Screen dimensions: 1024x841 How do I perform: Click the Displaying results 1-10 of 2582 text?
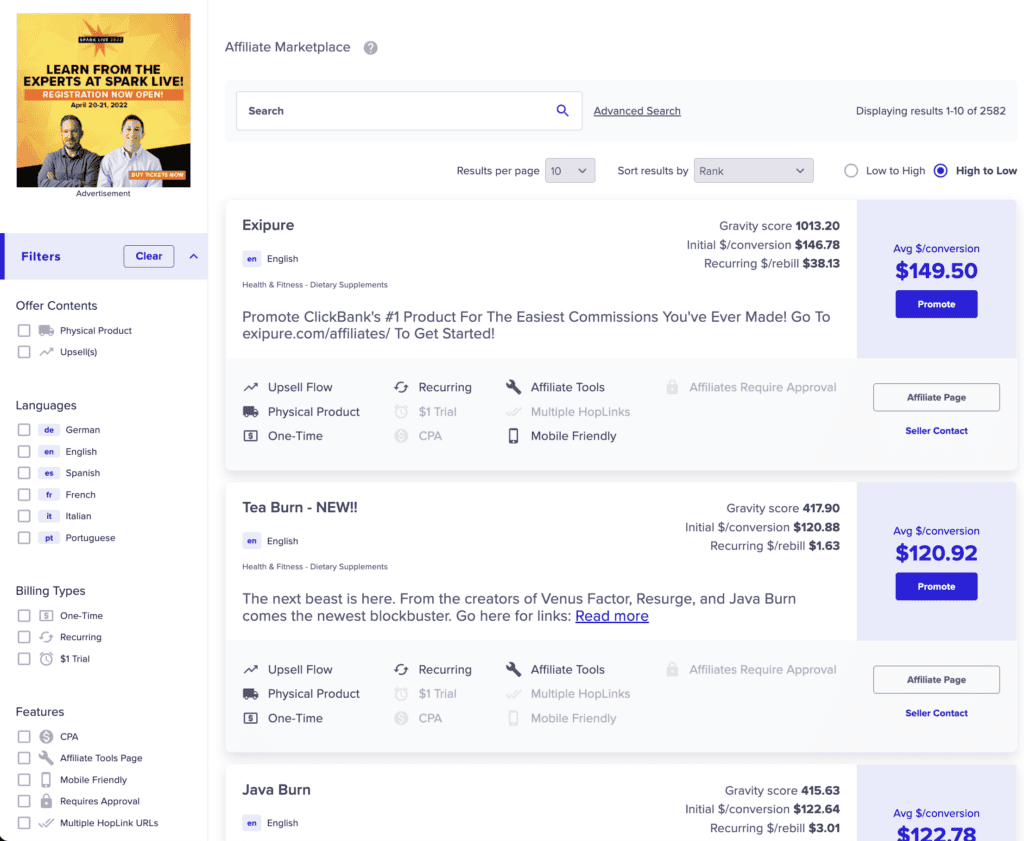(931, 111)
